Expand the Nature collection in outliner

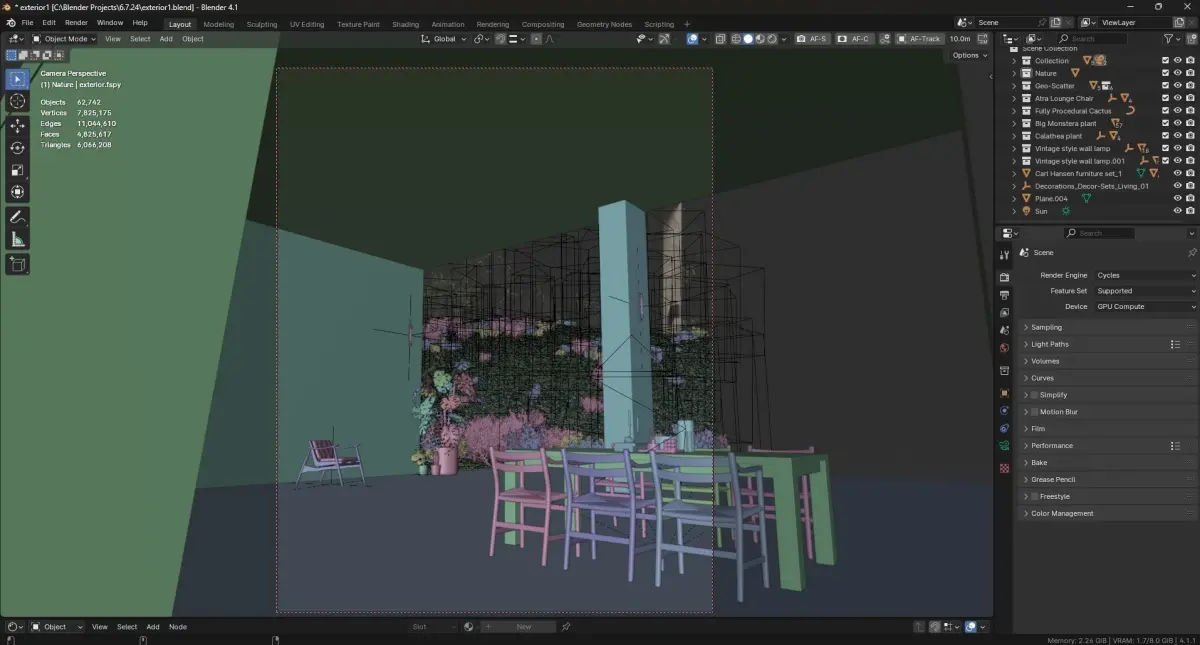tap(1013, 73)
